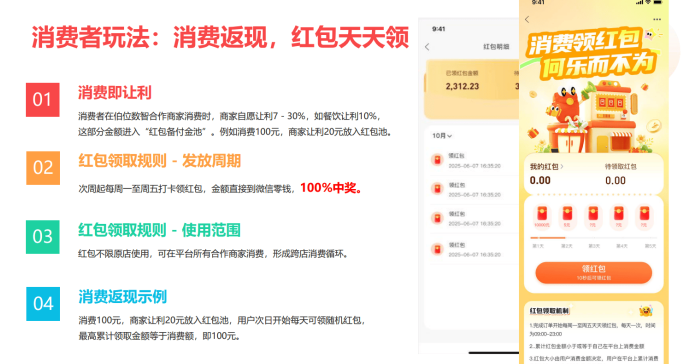Click the slide title 消费者玩法
This screenshot has height=364, width=690.
click(x=91, y=37)
